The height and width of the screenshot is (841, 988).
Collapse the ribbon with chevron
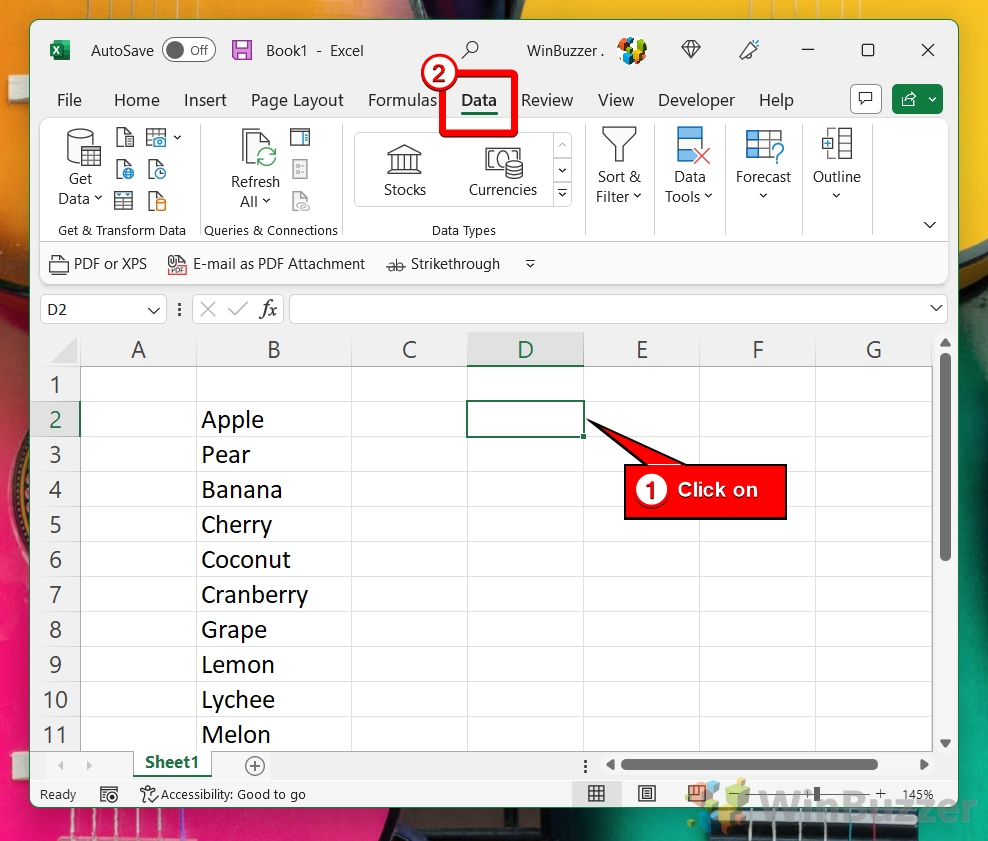(929, 225)
